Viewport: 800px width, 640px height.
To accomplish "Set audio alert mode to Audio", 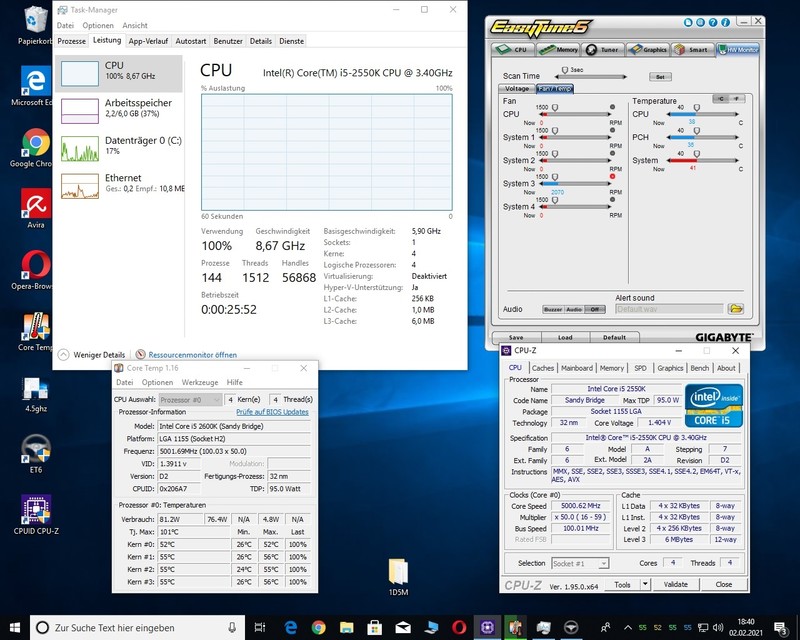I will pos(574,309).
